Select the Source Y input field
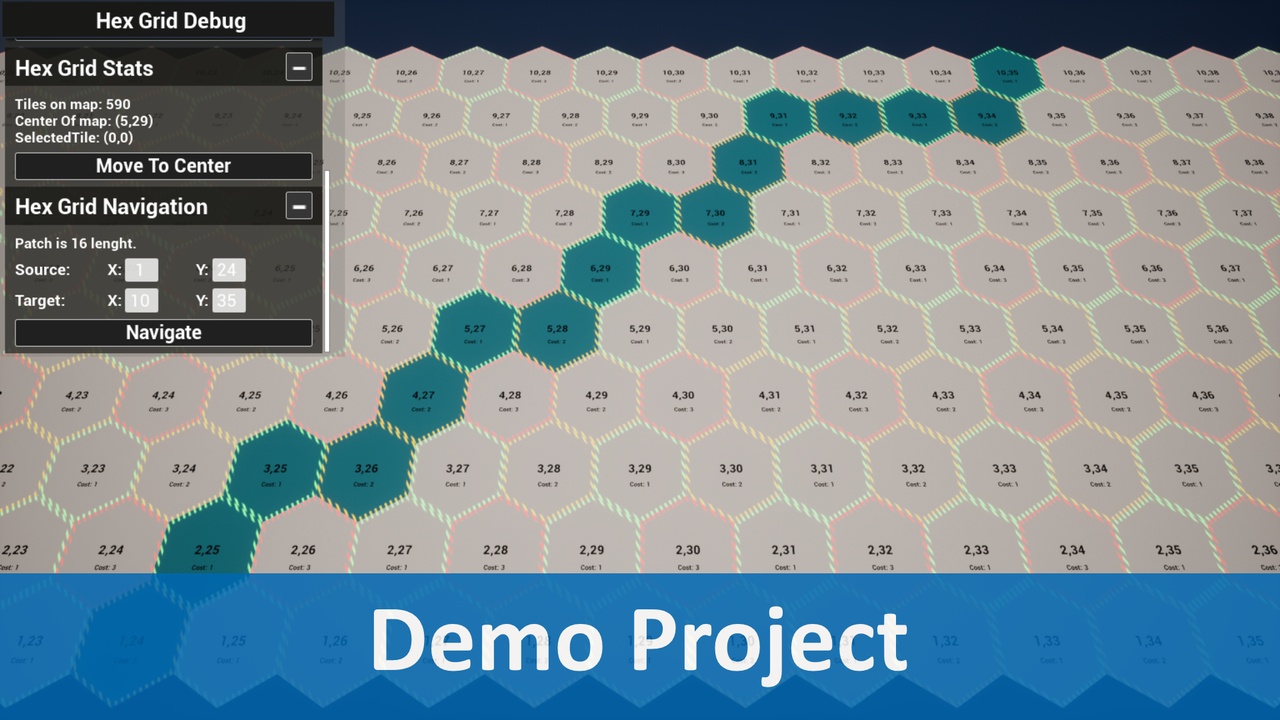 (229, 270)
